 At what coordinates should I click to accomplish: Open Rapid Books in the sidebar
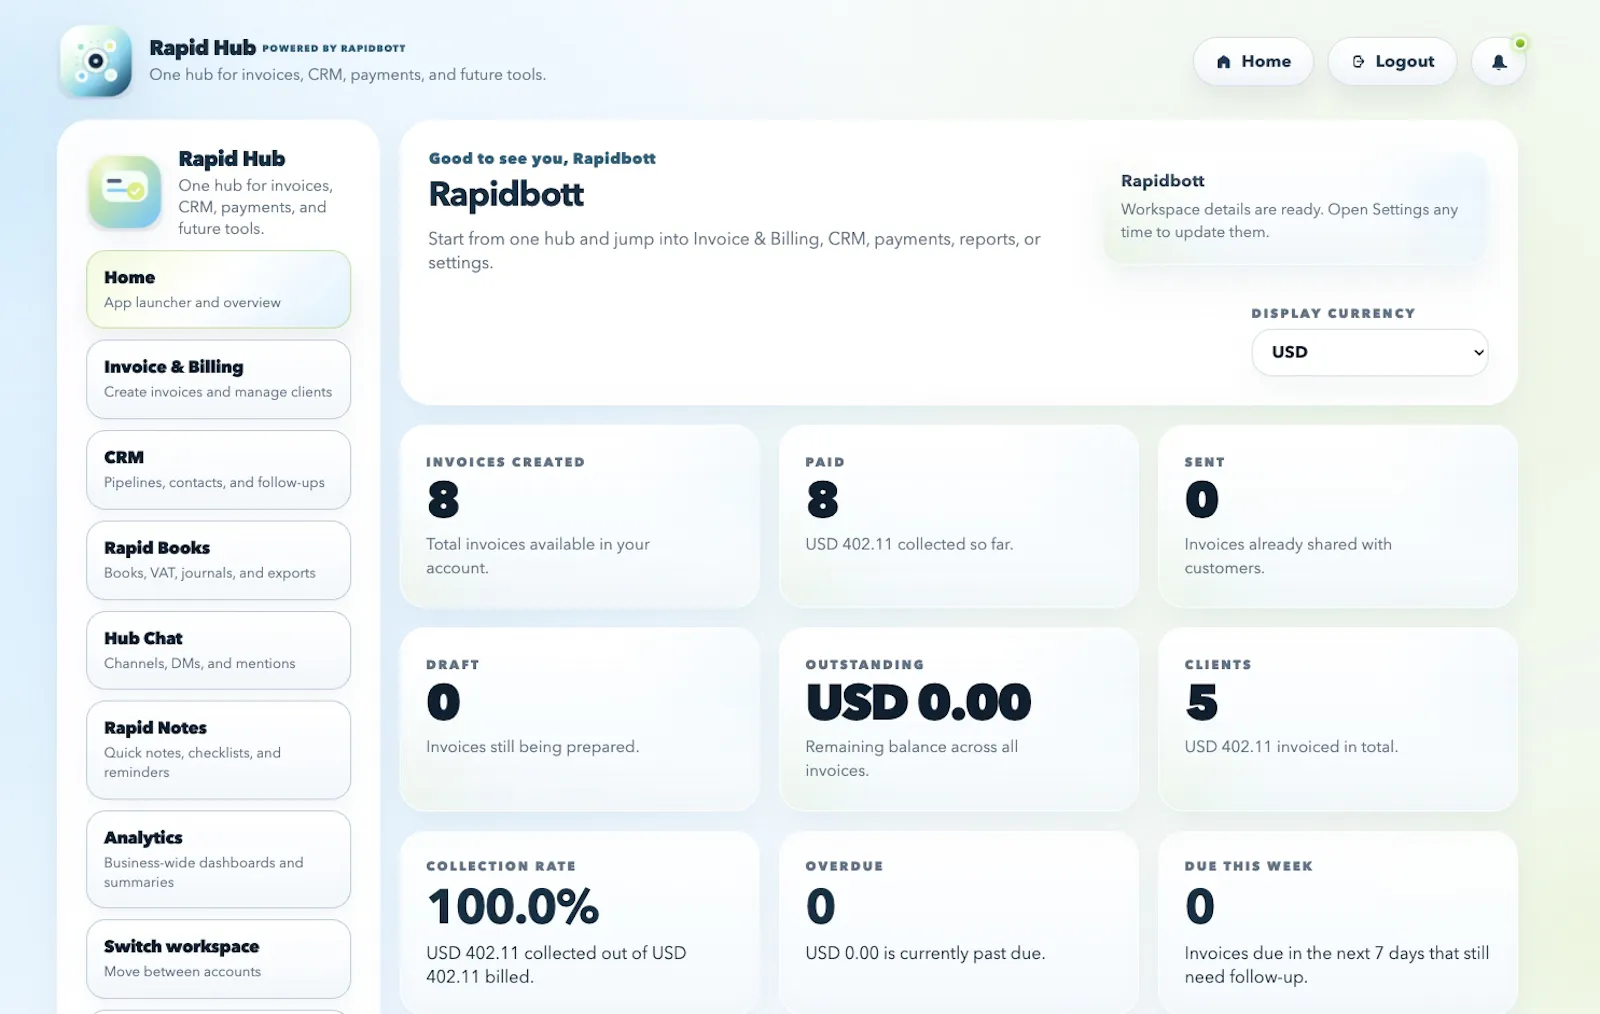[218, 560]
